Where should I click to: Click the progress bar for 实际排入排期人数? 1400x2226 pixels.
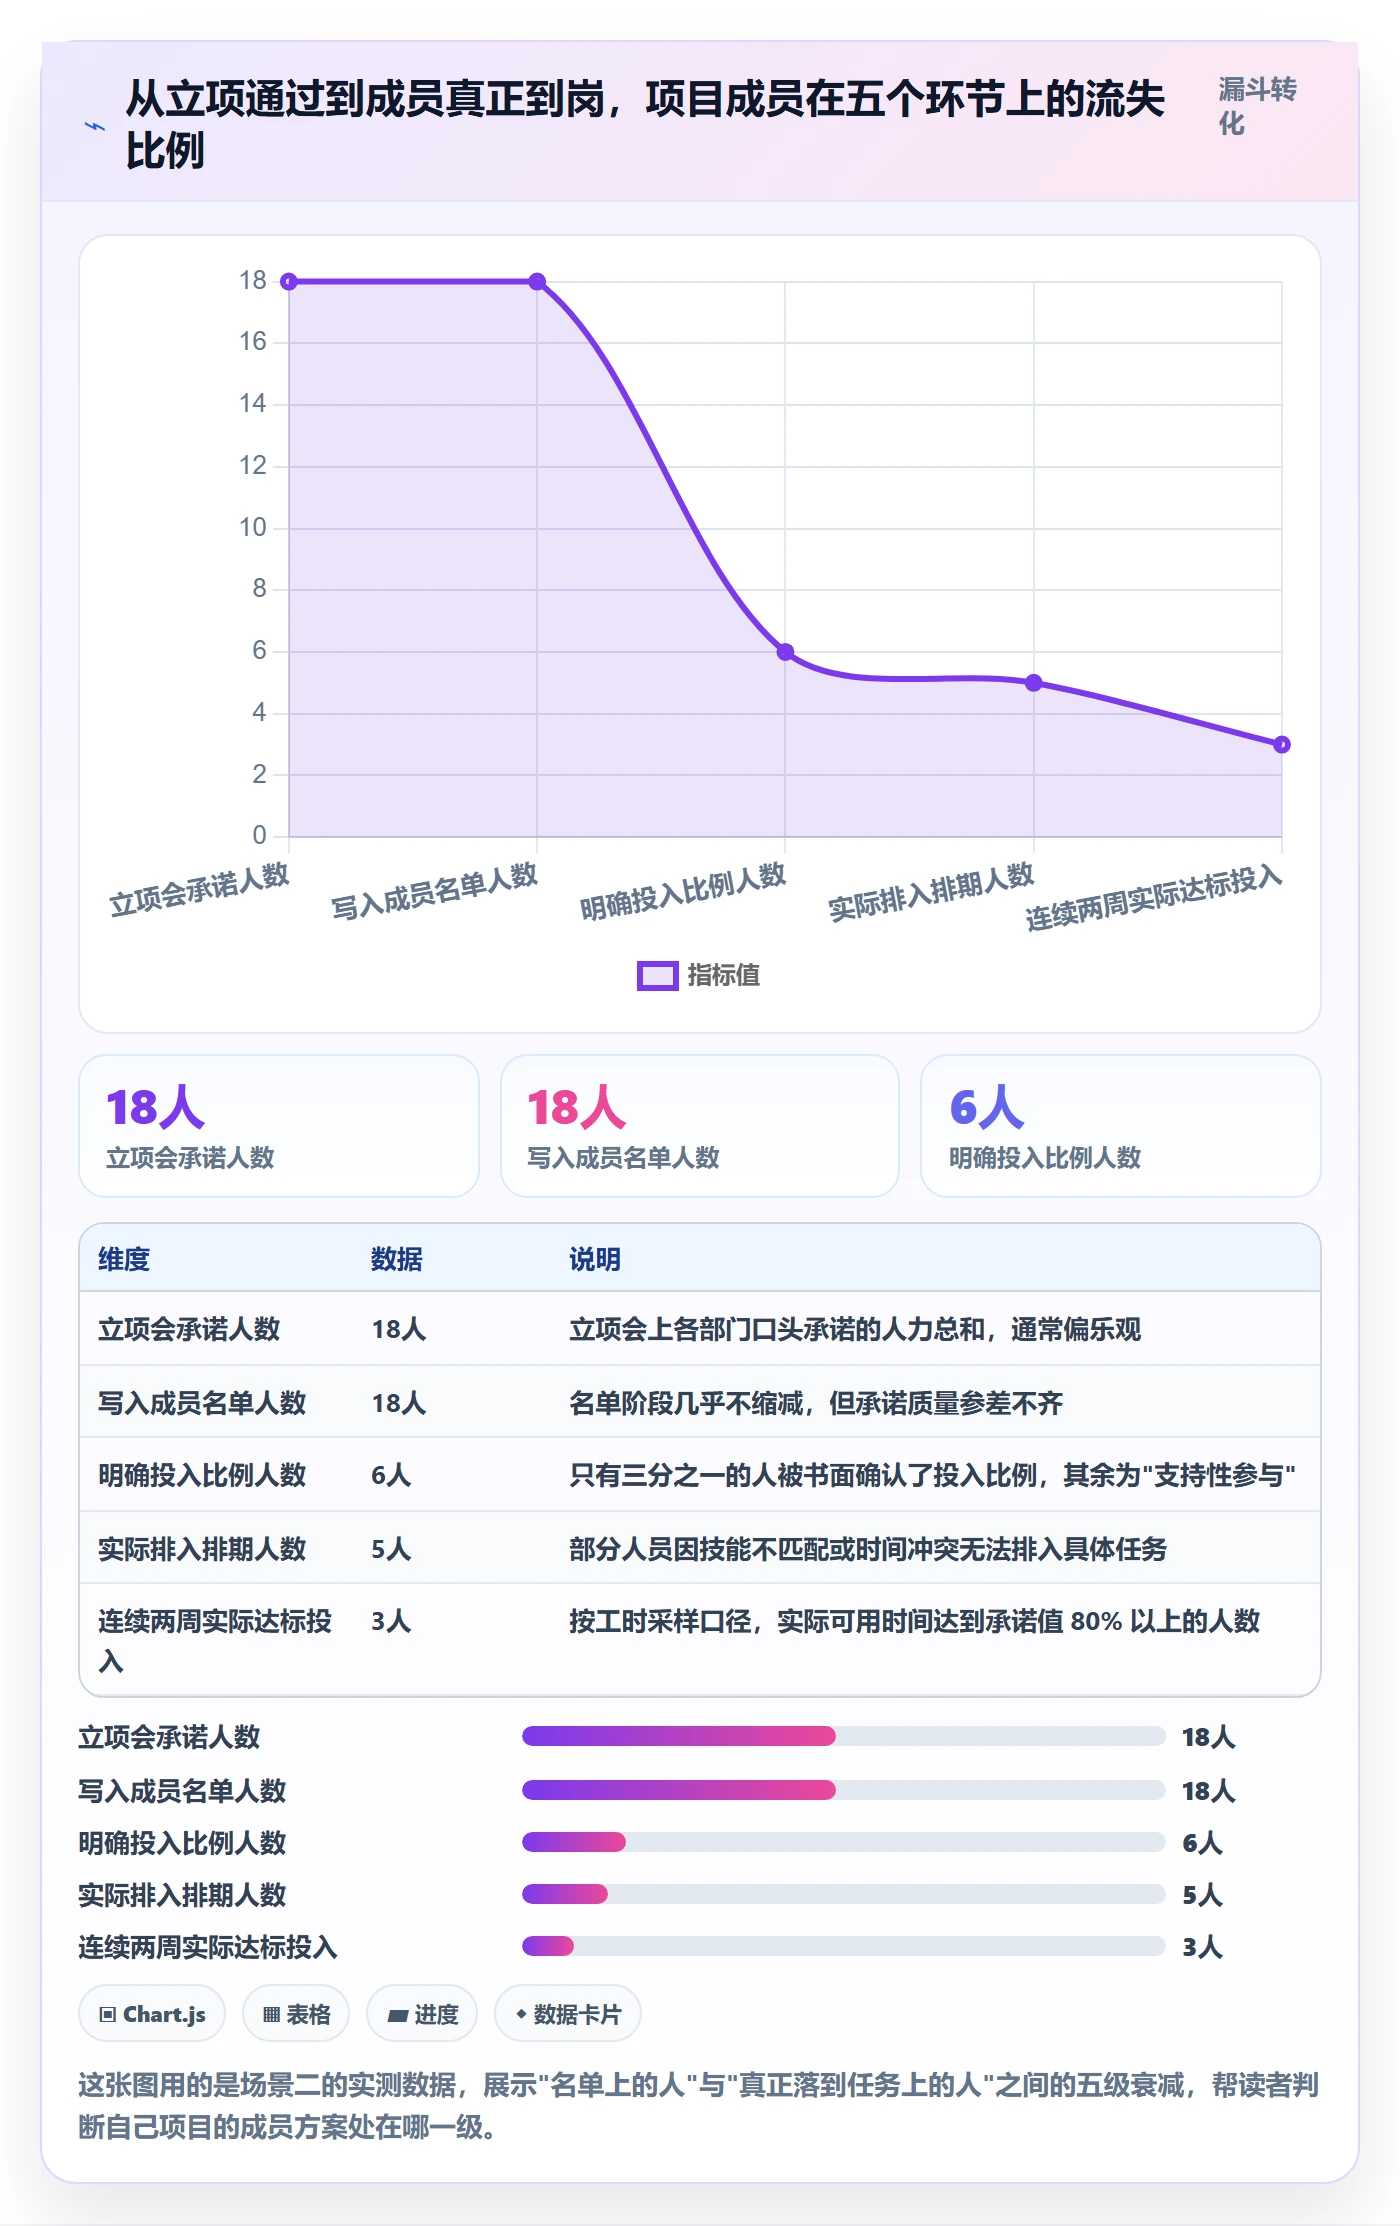coord(844,1894)
